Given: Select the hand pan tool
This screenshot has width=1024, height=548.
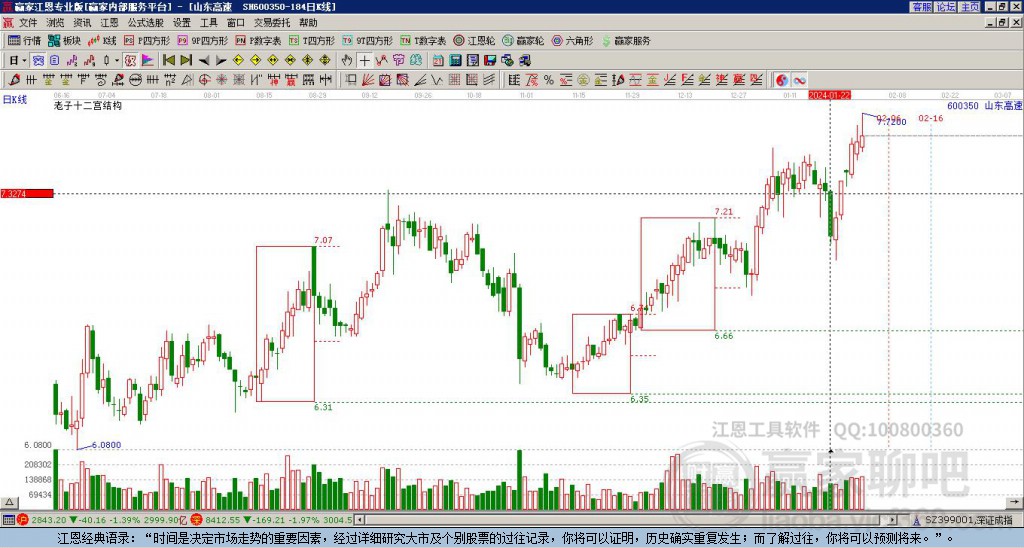Looking at the screenshot, I should [x=347, y=61].
